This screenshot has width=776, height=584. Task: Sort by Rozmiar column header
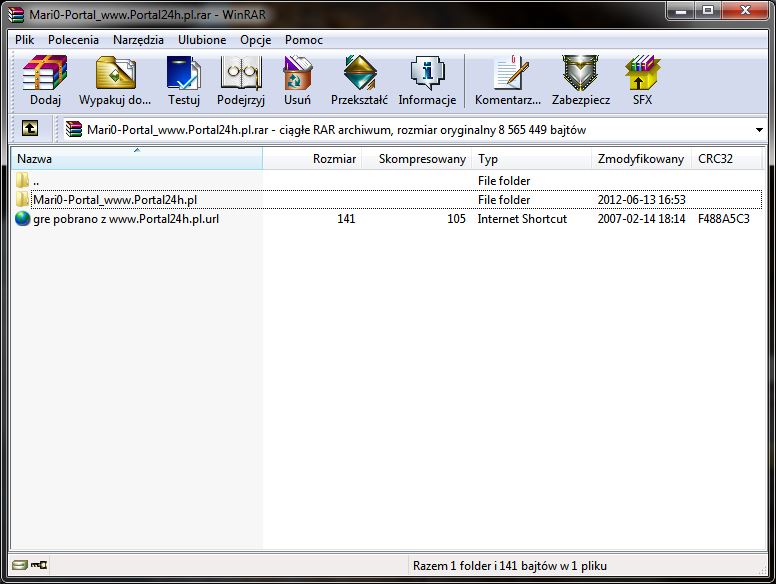312,159
